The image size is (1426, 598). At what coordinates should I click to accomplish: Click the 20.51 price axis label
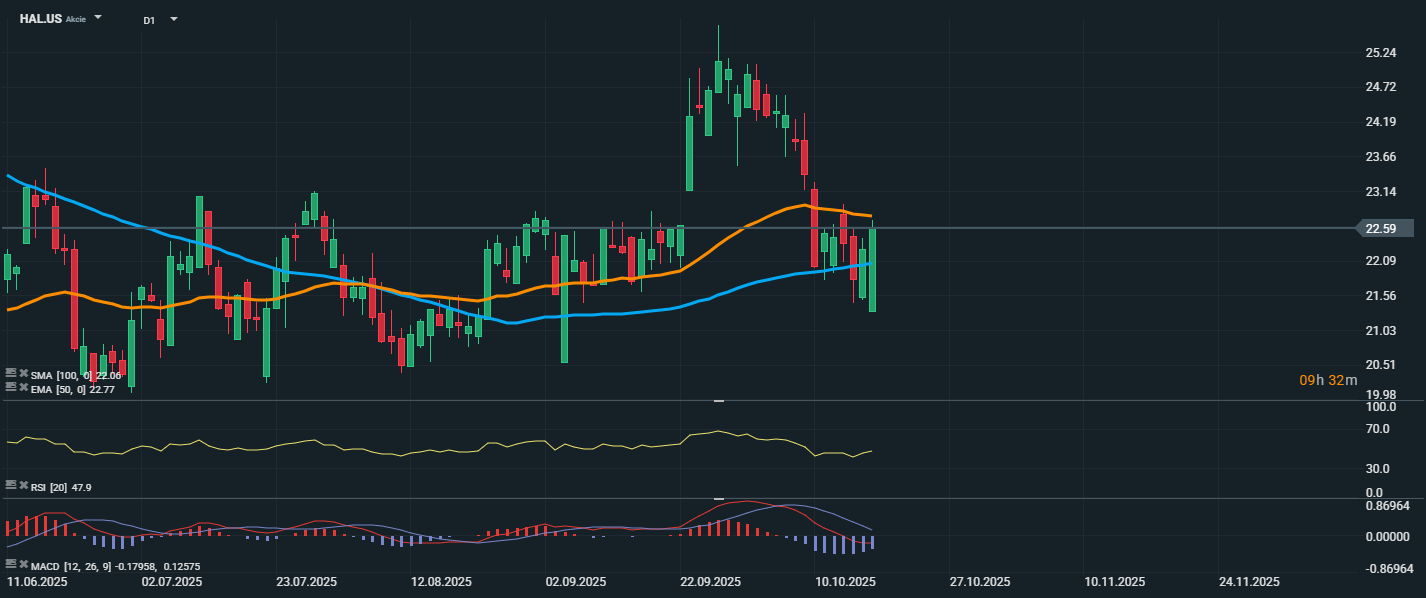(x=1380, y=365)
